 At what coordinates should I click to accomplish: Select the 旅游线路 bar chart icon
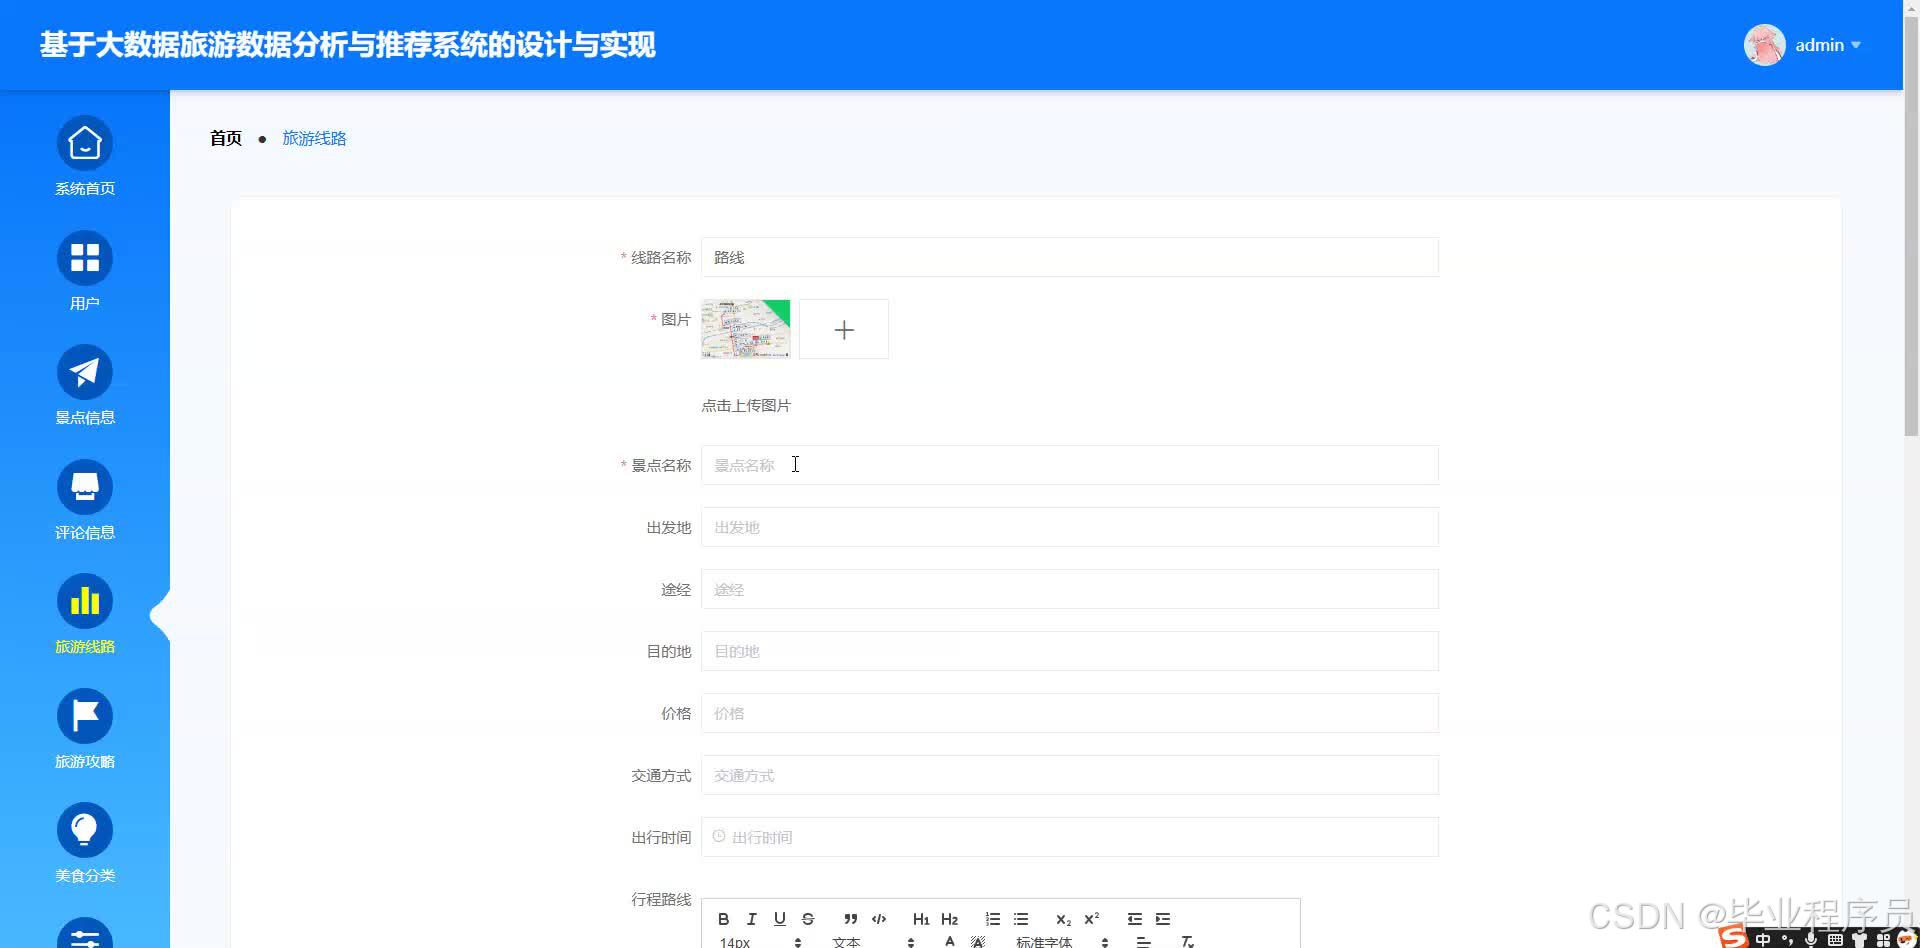point(85,601)
